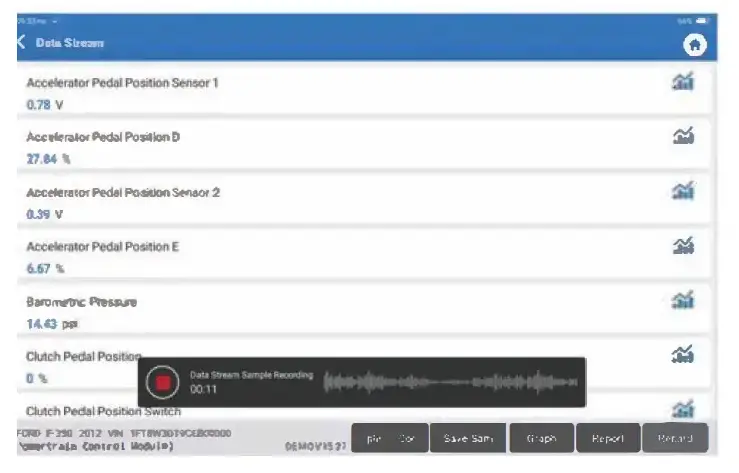Open graph for Barometric Pressure

click(683, 300)
